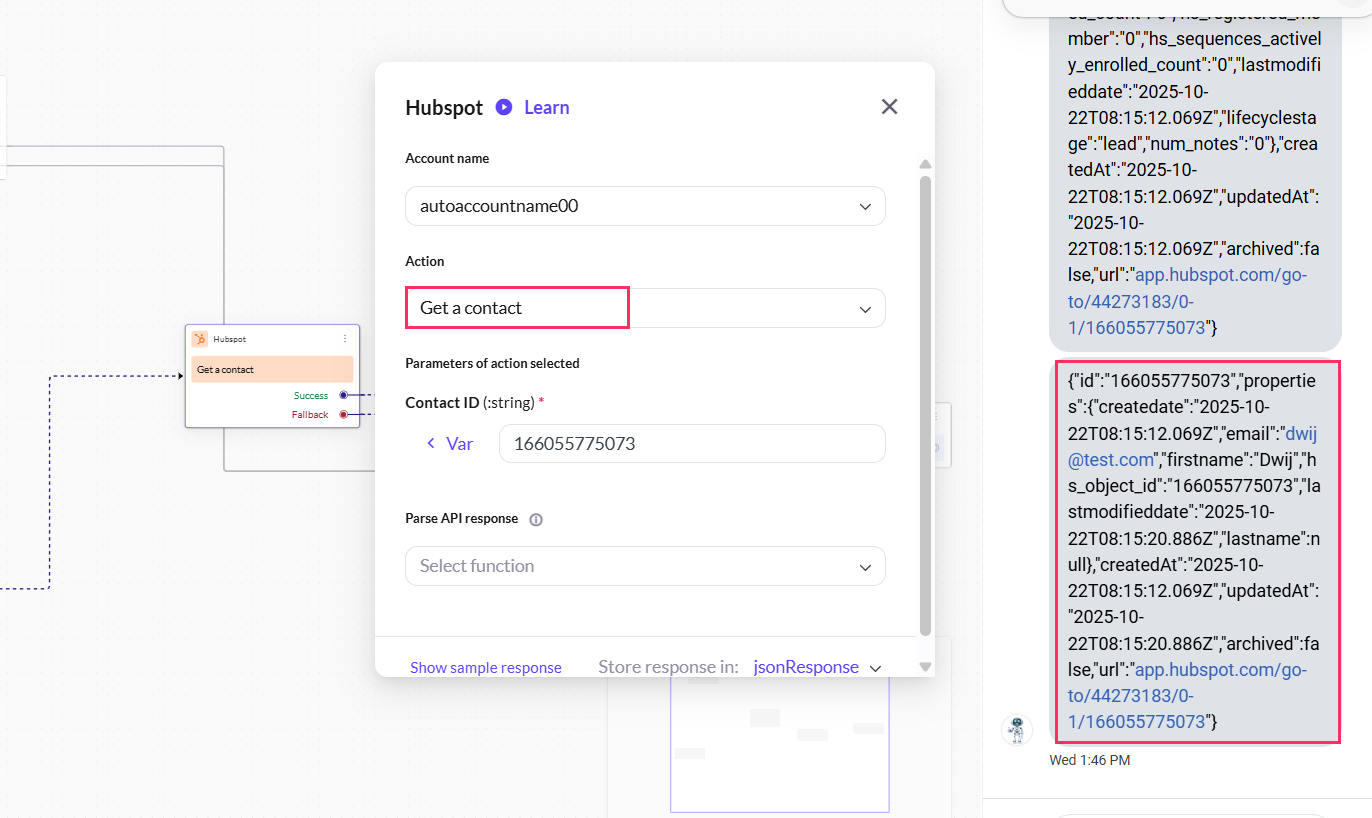The image size is (1372, 818).
Task: Open the Learn link in the Hubspot header
Action: pos(546,107)
